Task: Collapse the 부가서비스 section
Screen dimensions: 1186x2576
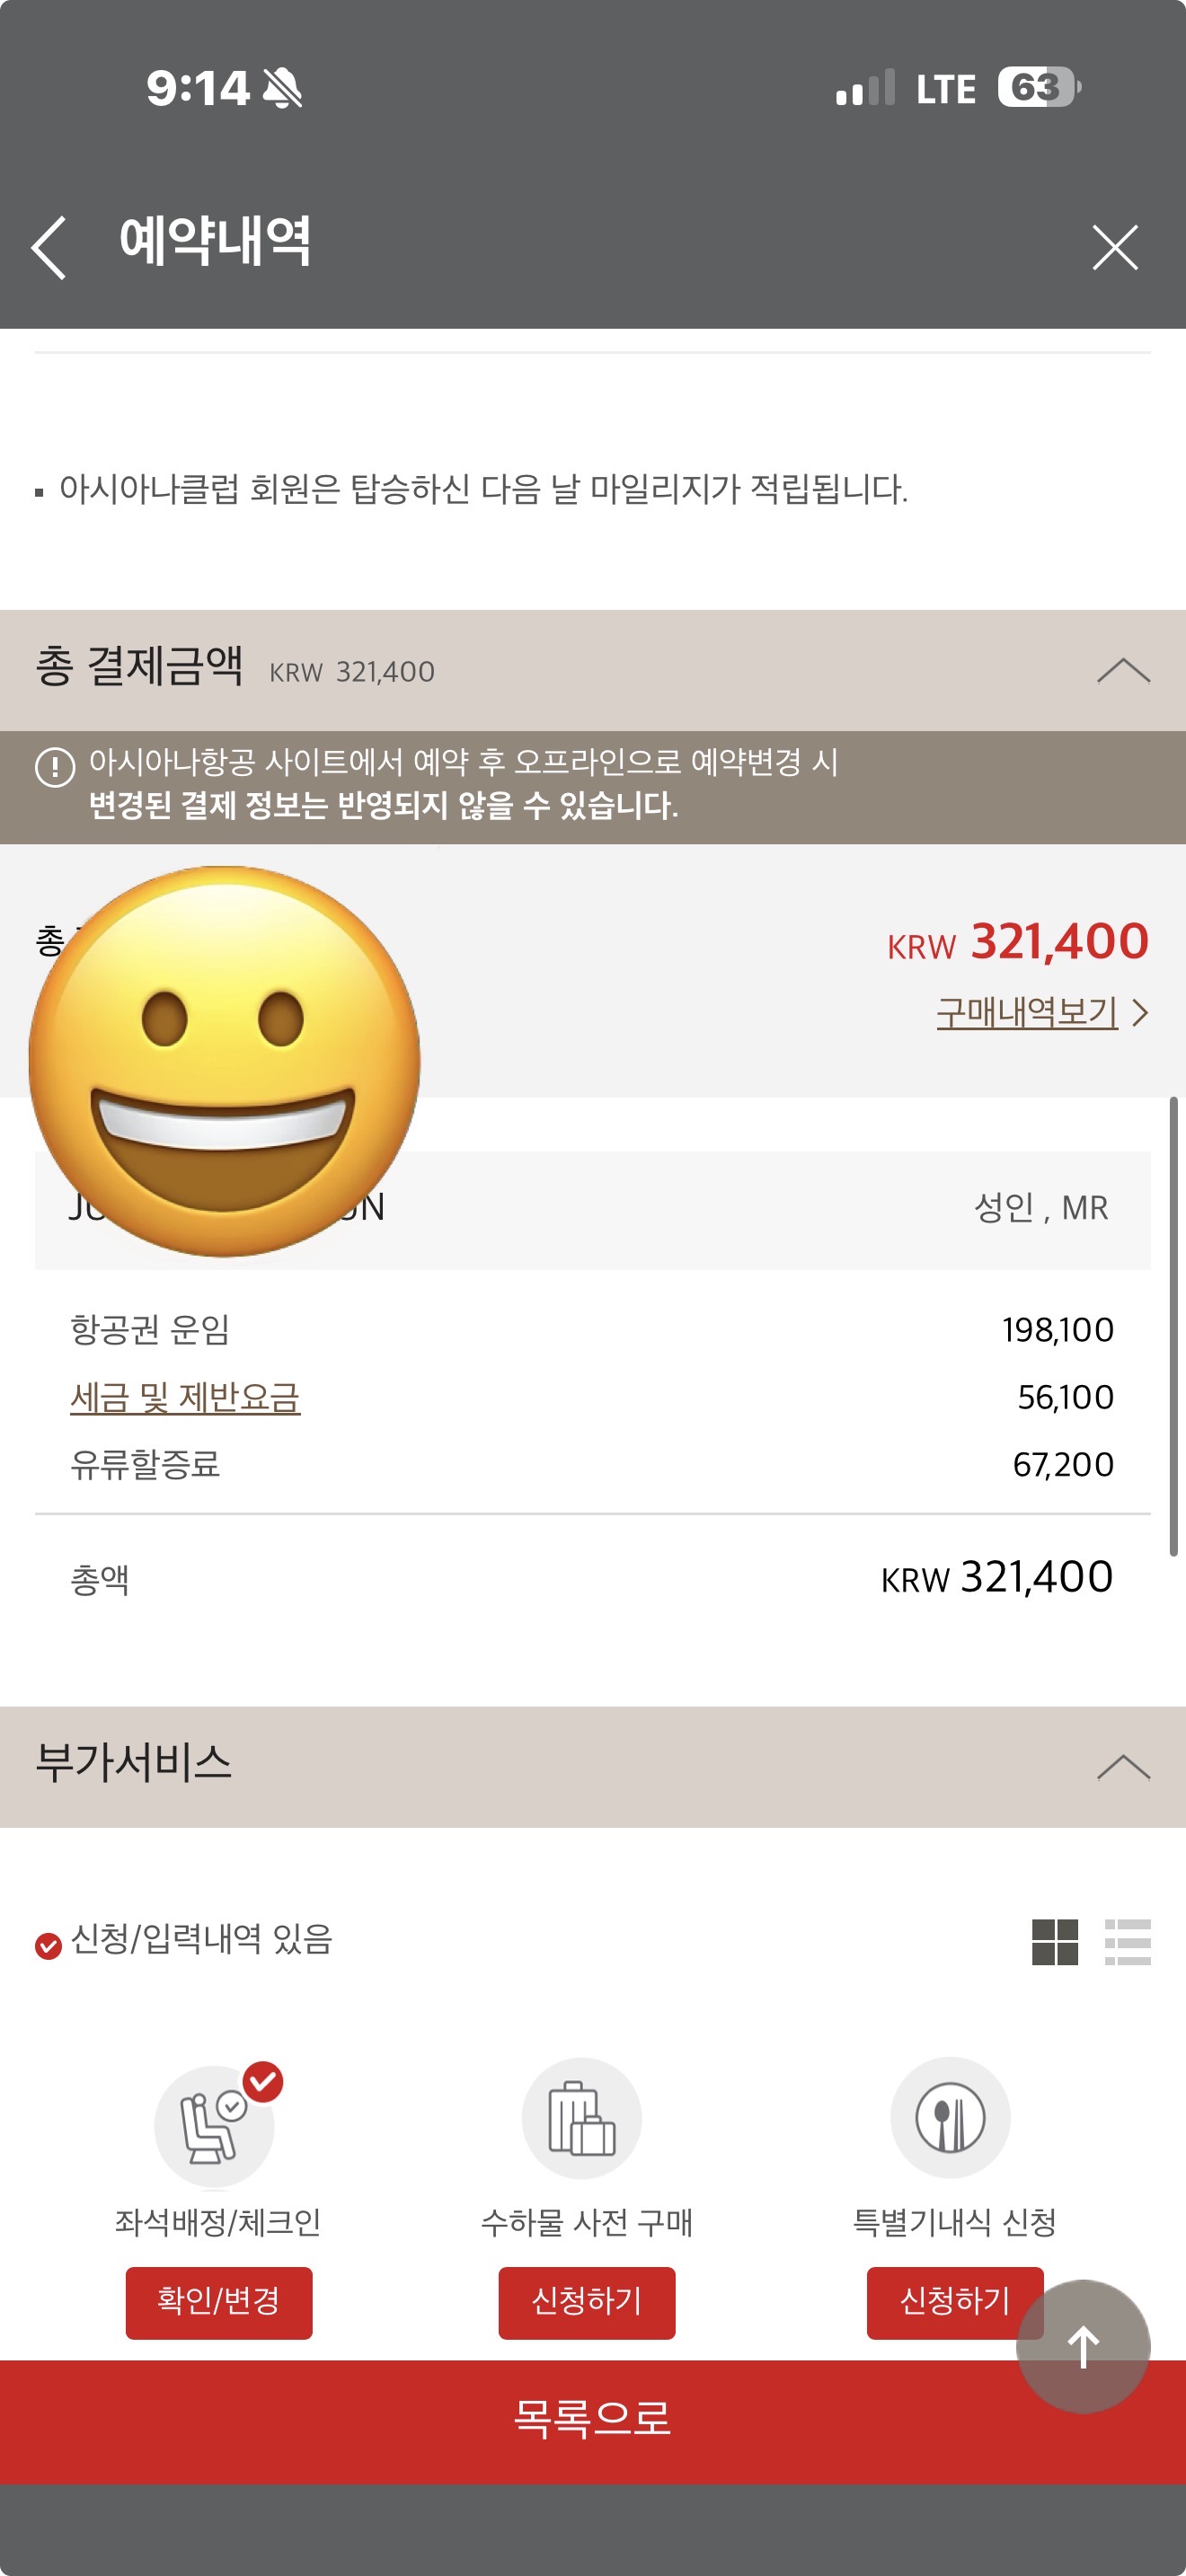Action: pyautogui.click(x=1123, y=1767)
